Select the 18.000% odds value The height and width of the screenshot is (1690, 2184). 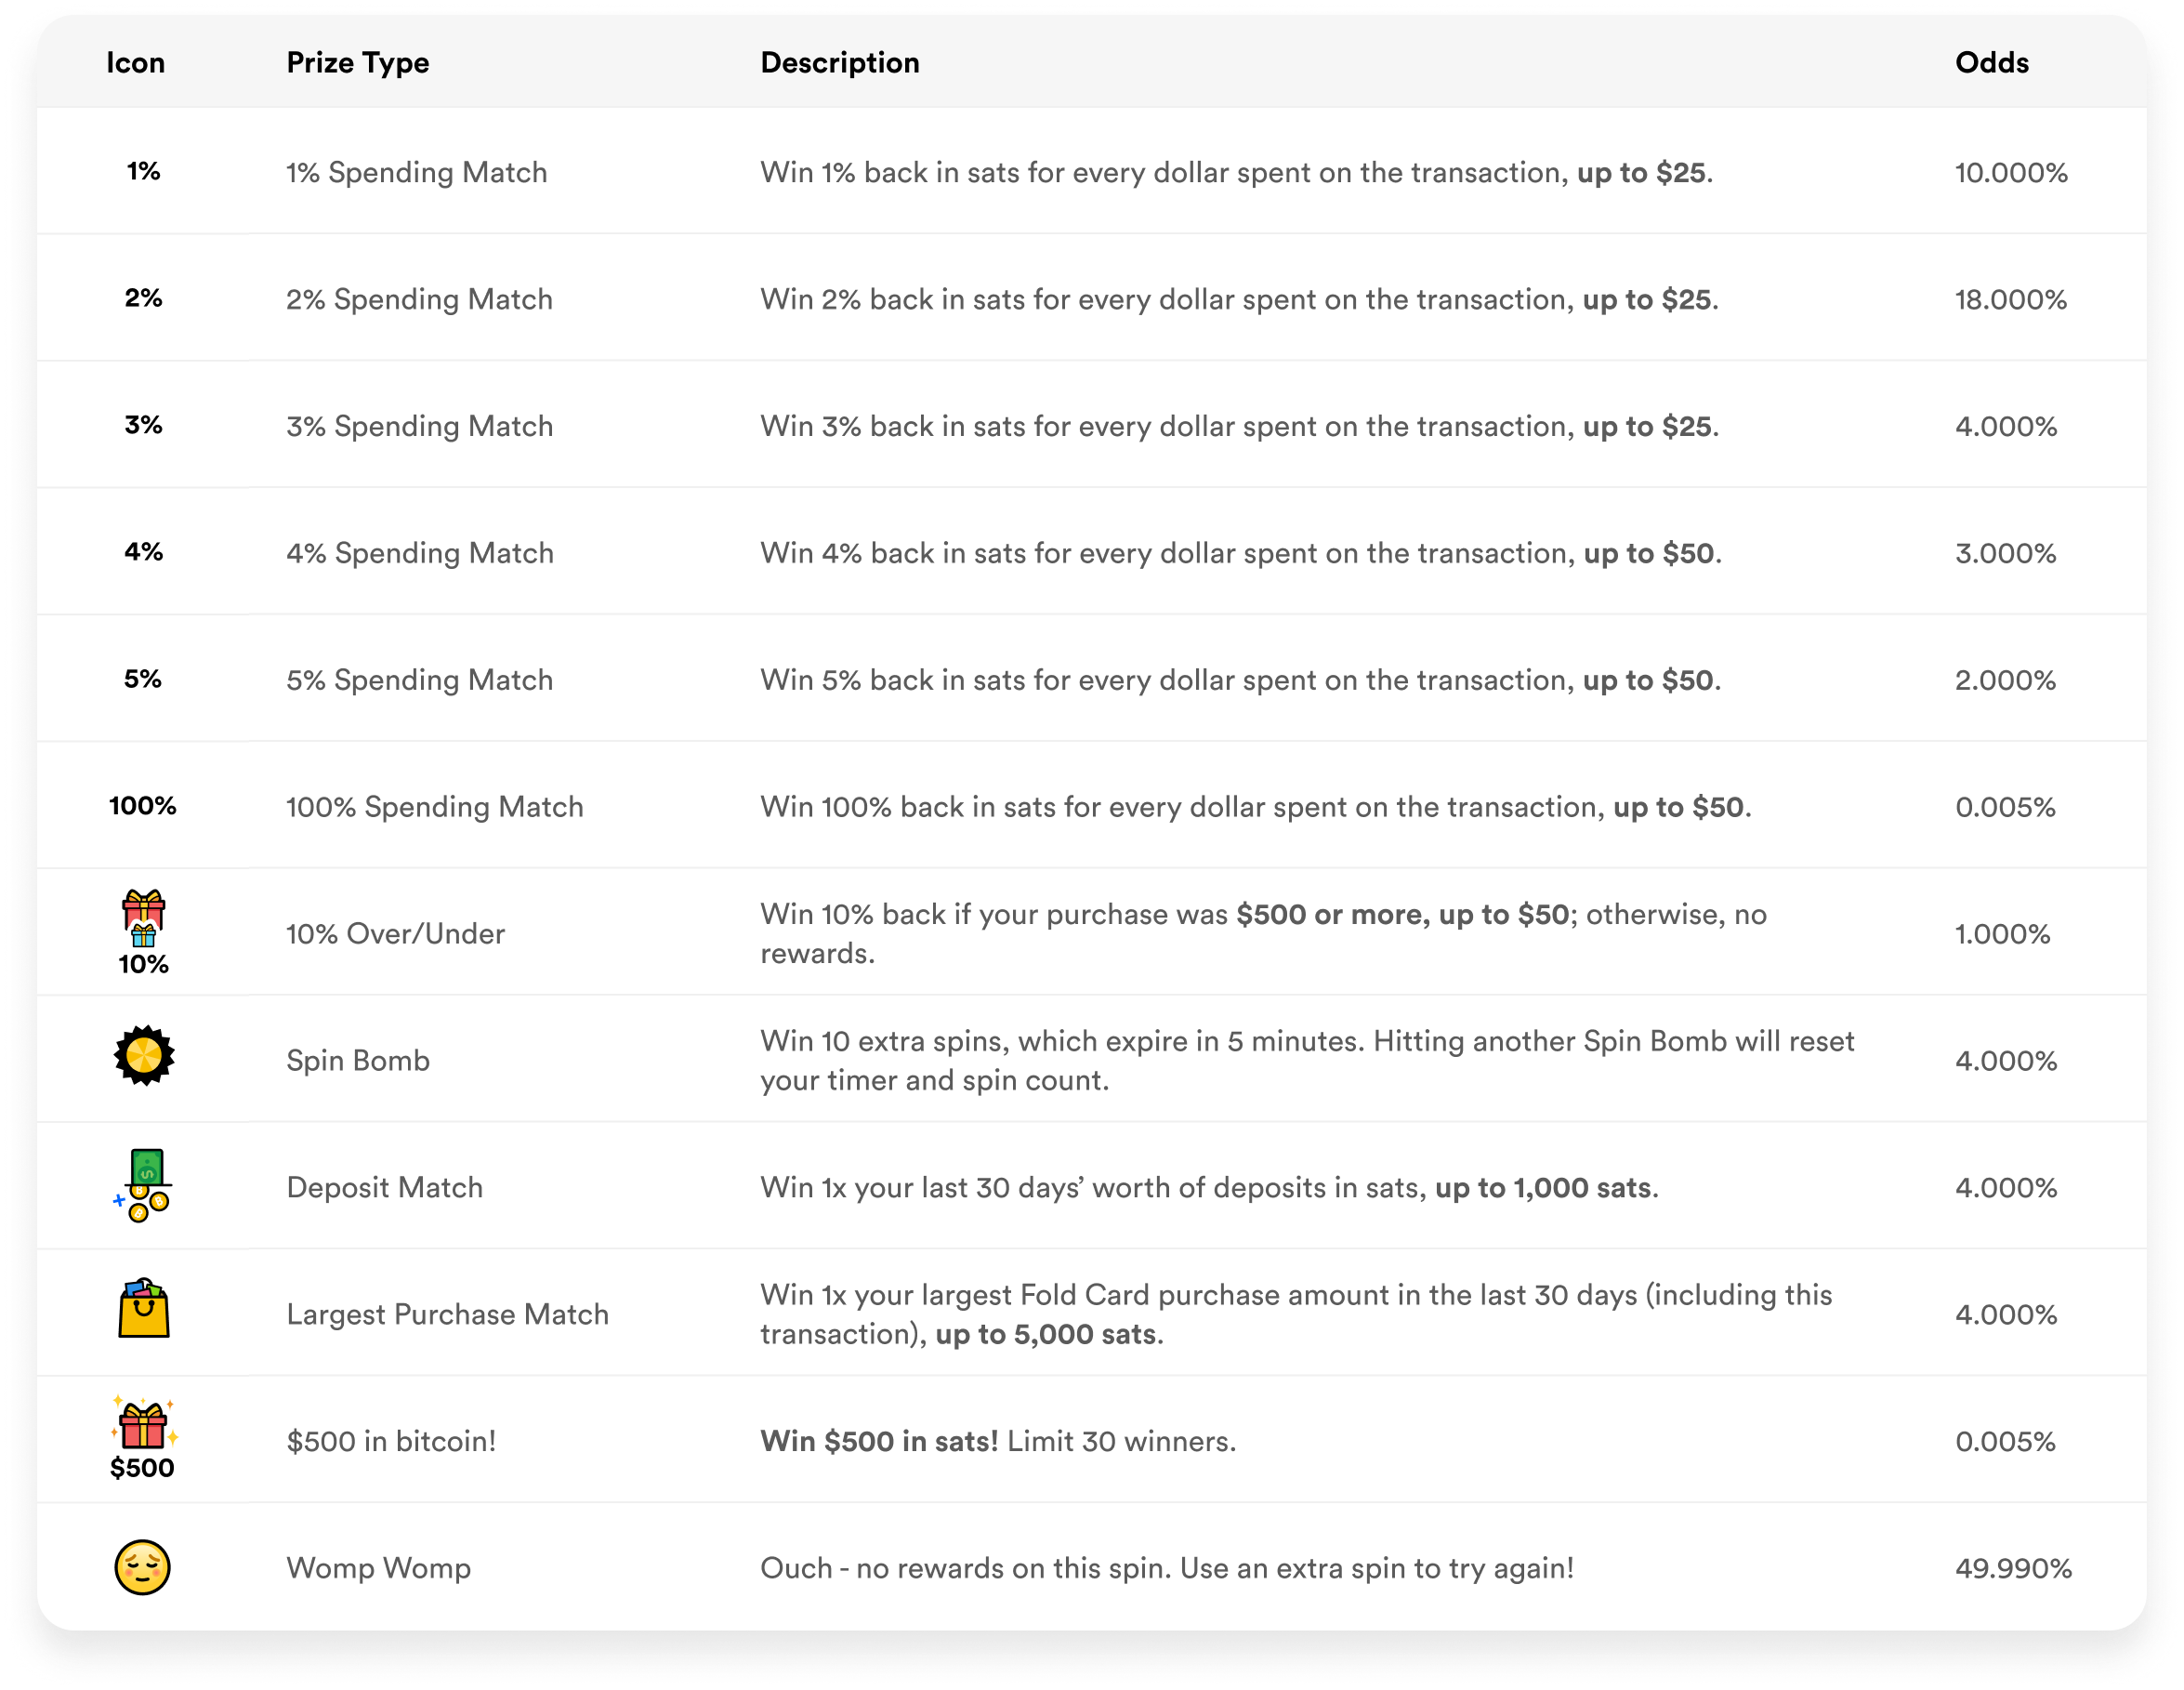[x=2010, y=299]
